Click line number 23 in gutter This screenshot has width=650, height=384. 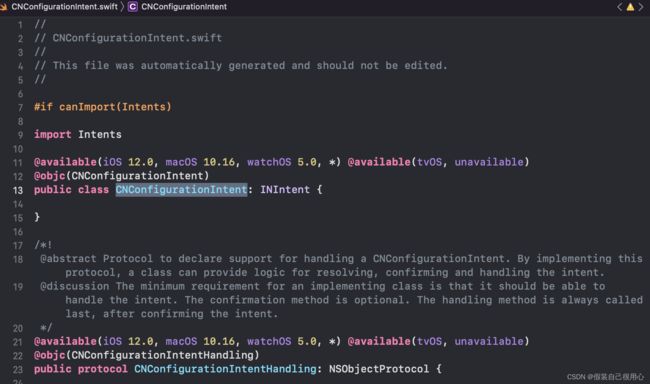click(x=17, y=369)
